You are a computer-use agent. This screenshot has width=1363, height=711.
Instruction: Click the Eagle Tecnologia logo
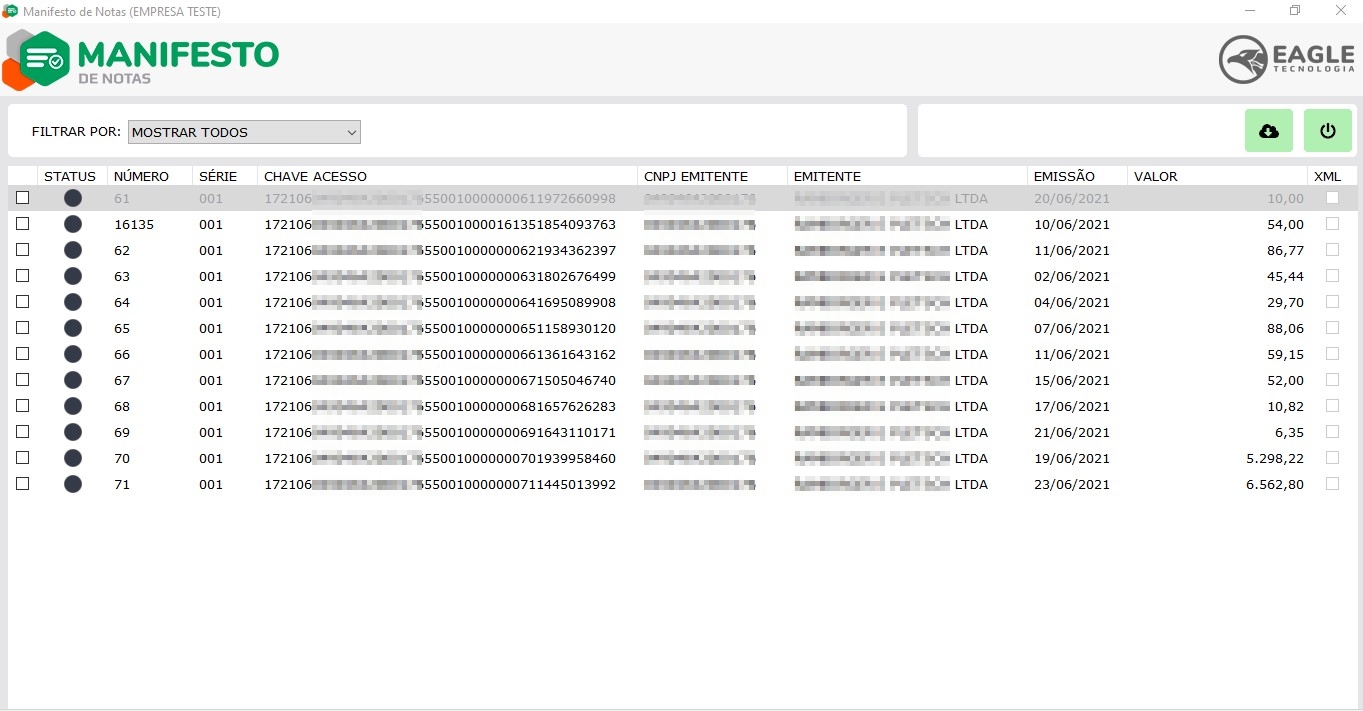point(1286,60)
